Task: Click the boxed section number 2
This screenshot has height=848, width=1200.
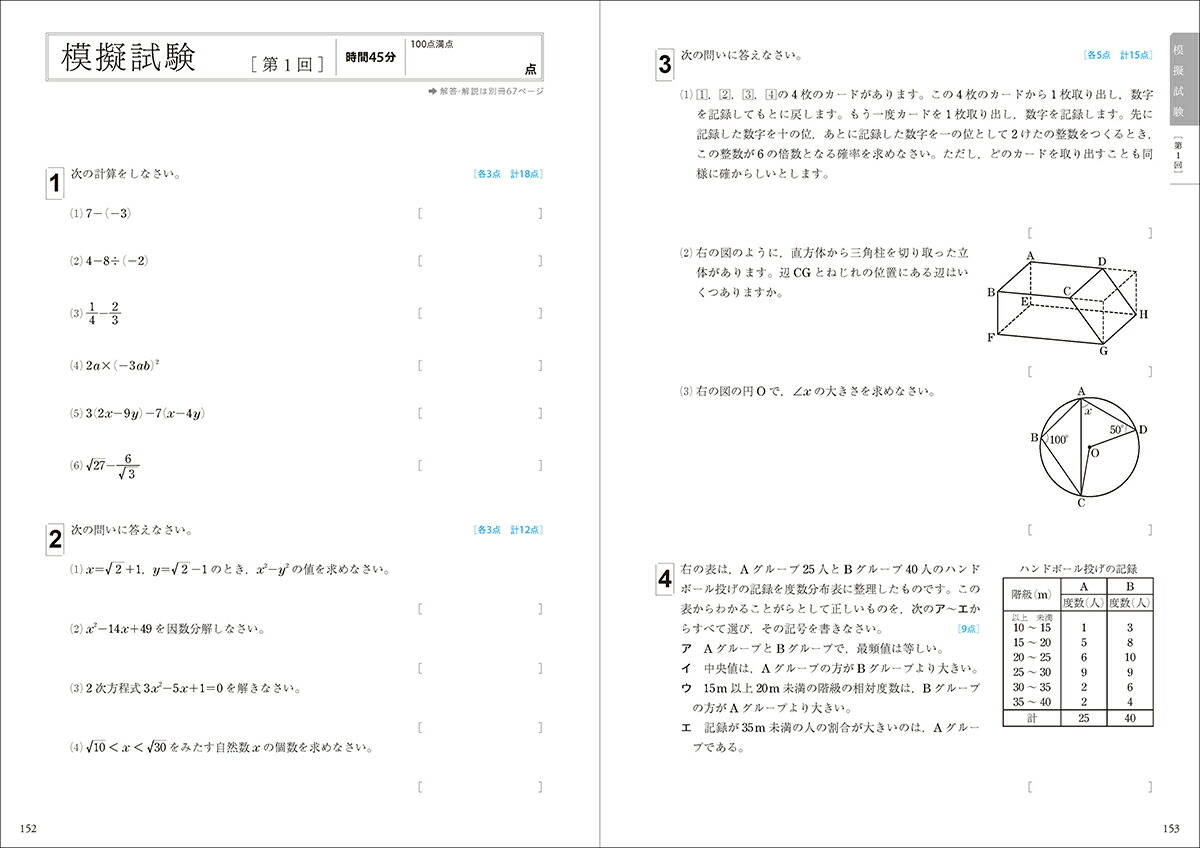Action: (x=55, y=540)
